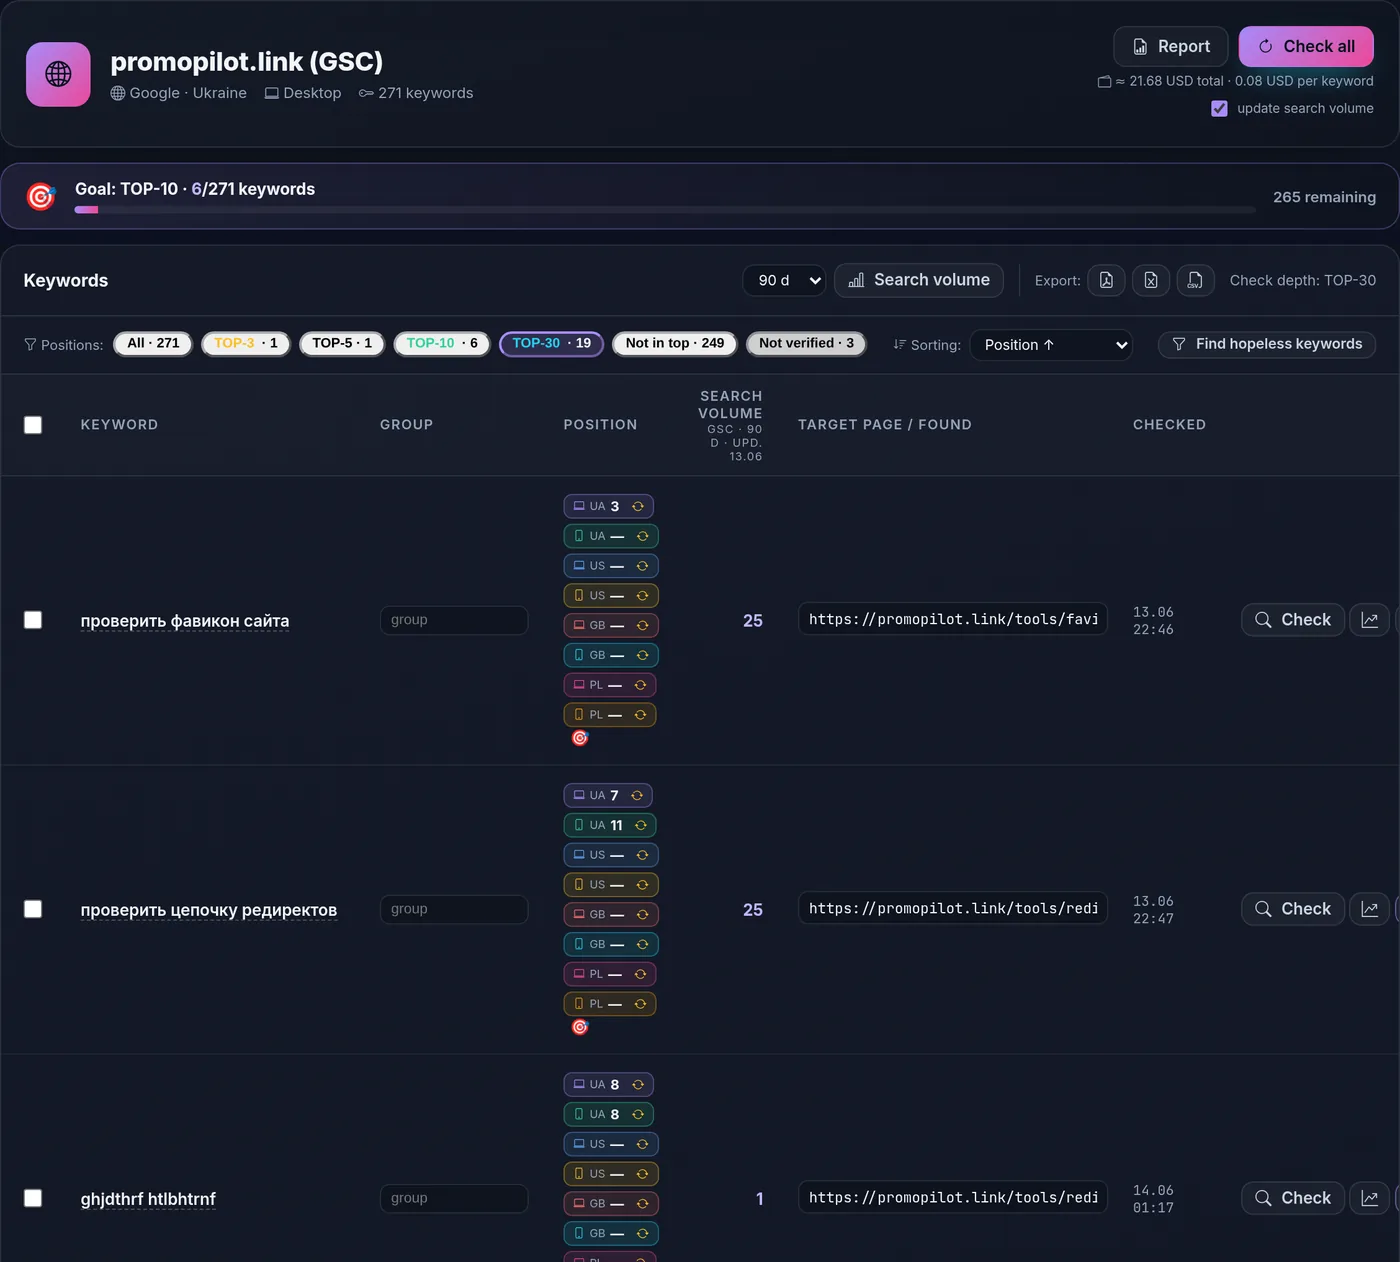
Task: Tick the select-all checkbox in table header
Action: pyautogui.click(x=33, y=425)
